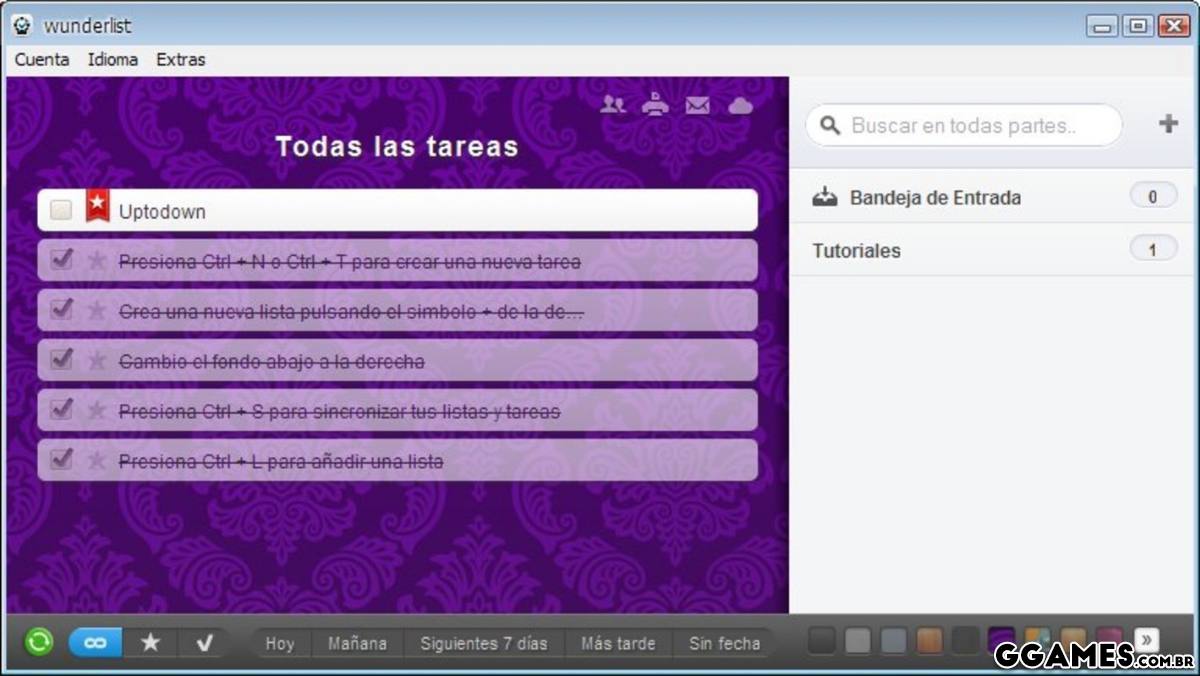Click the cloud icon above the task list
This screenshot has width=1200, height=676.
pyautogui.click(x=740, y=105)
